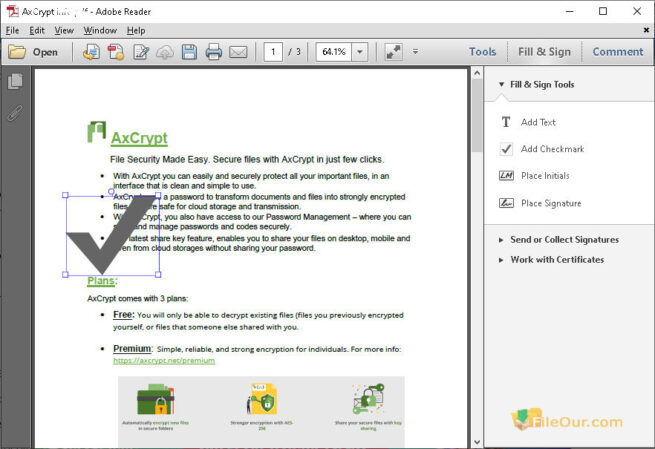Screen dimensions: 655x449
Task: Save the file with floppy icon
Action: (189, 52)
